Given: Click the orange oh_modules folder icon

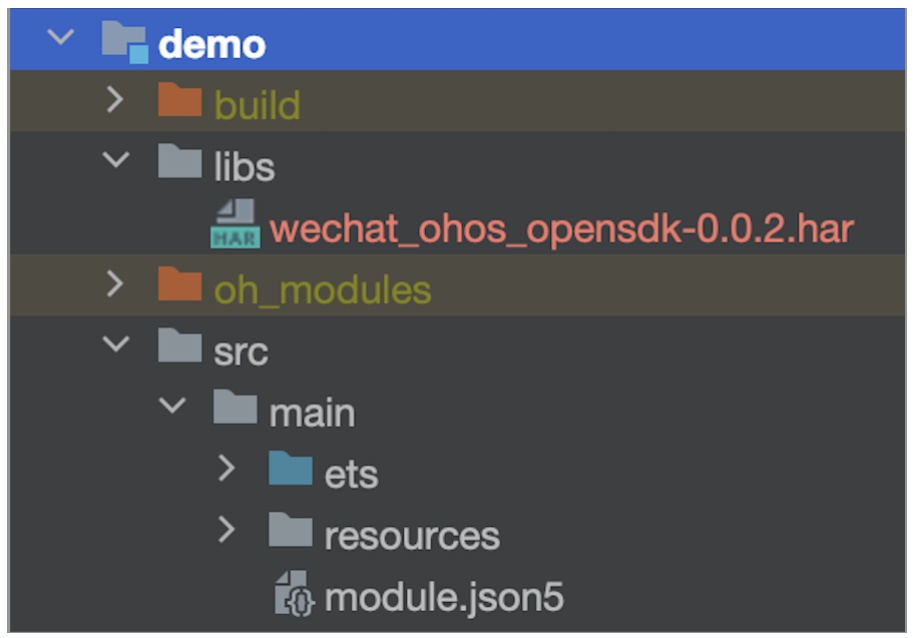Looking at the screenshot, I should [180, 287].
